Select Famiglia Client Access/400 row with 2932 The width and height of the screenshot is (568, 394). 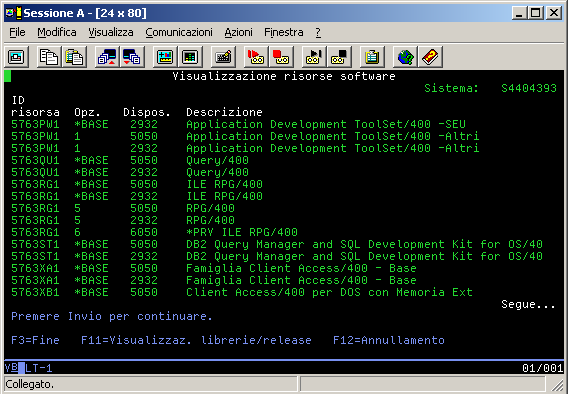pos(214,280)
